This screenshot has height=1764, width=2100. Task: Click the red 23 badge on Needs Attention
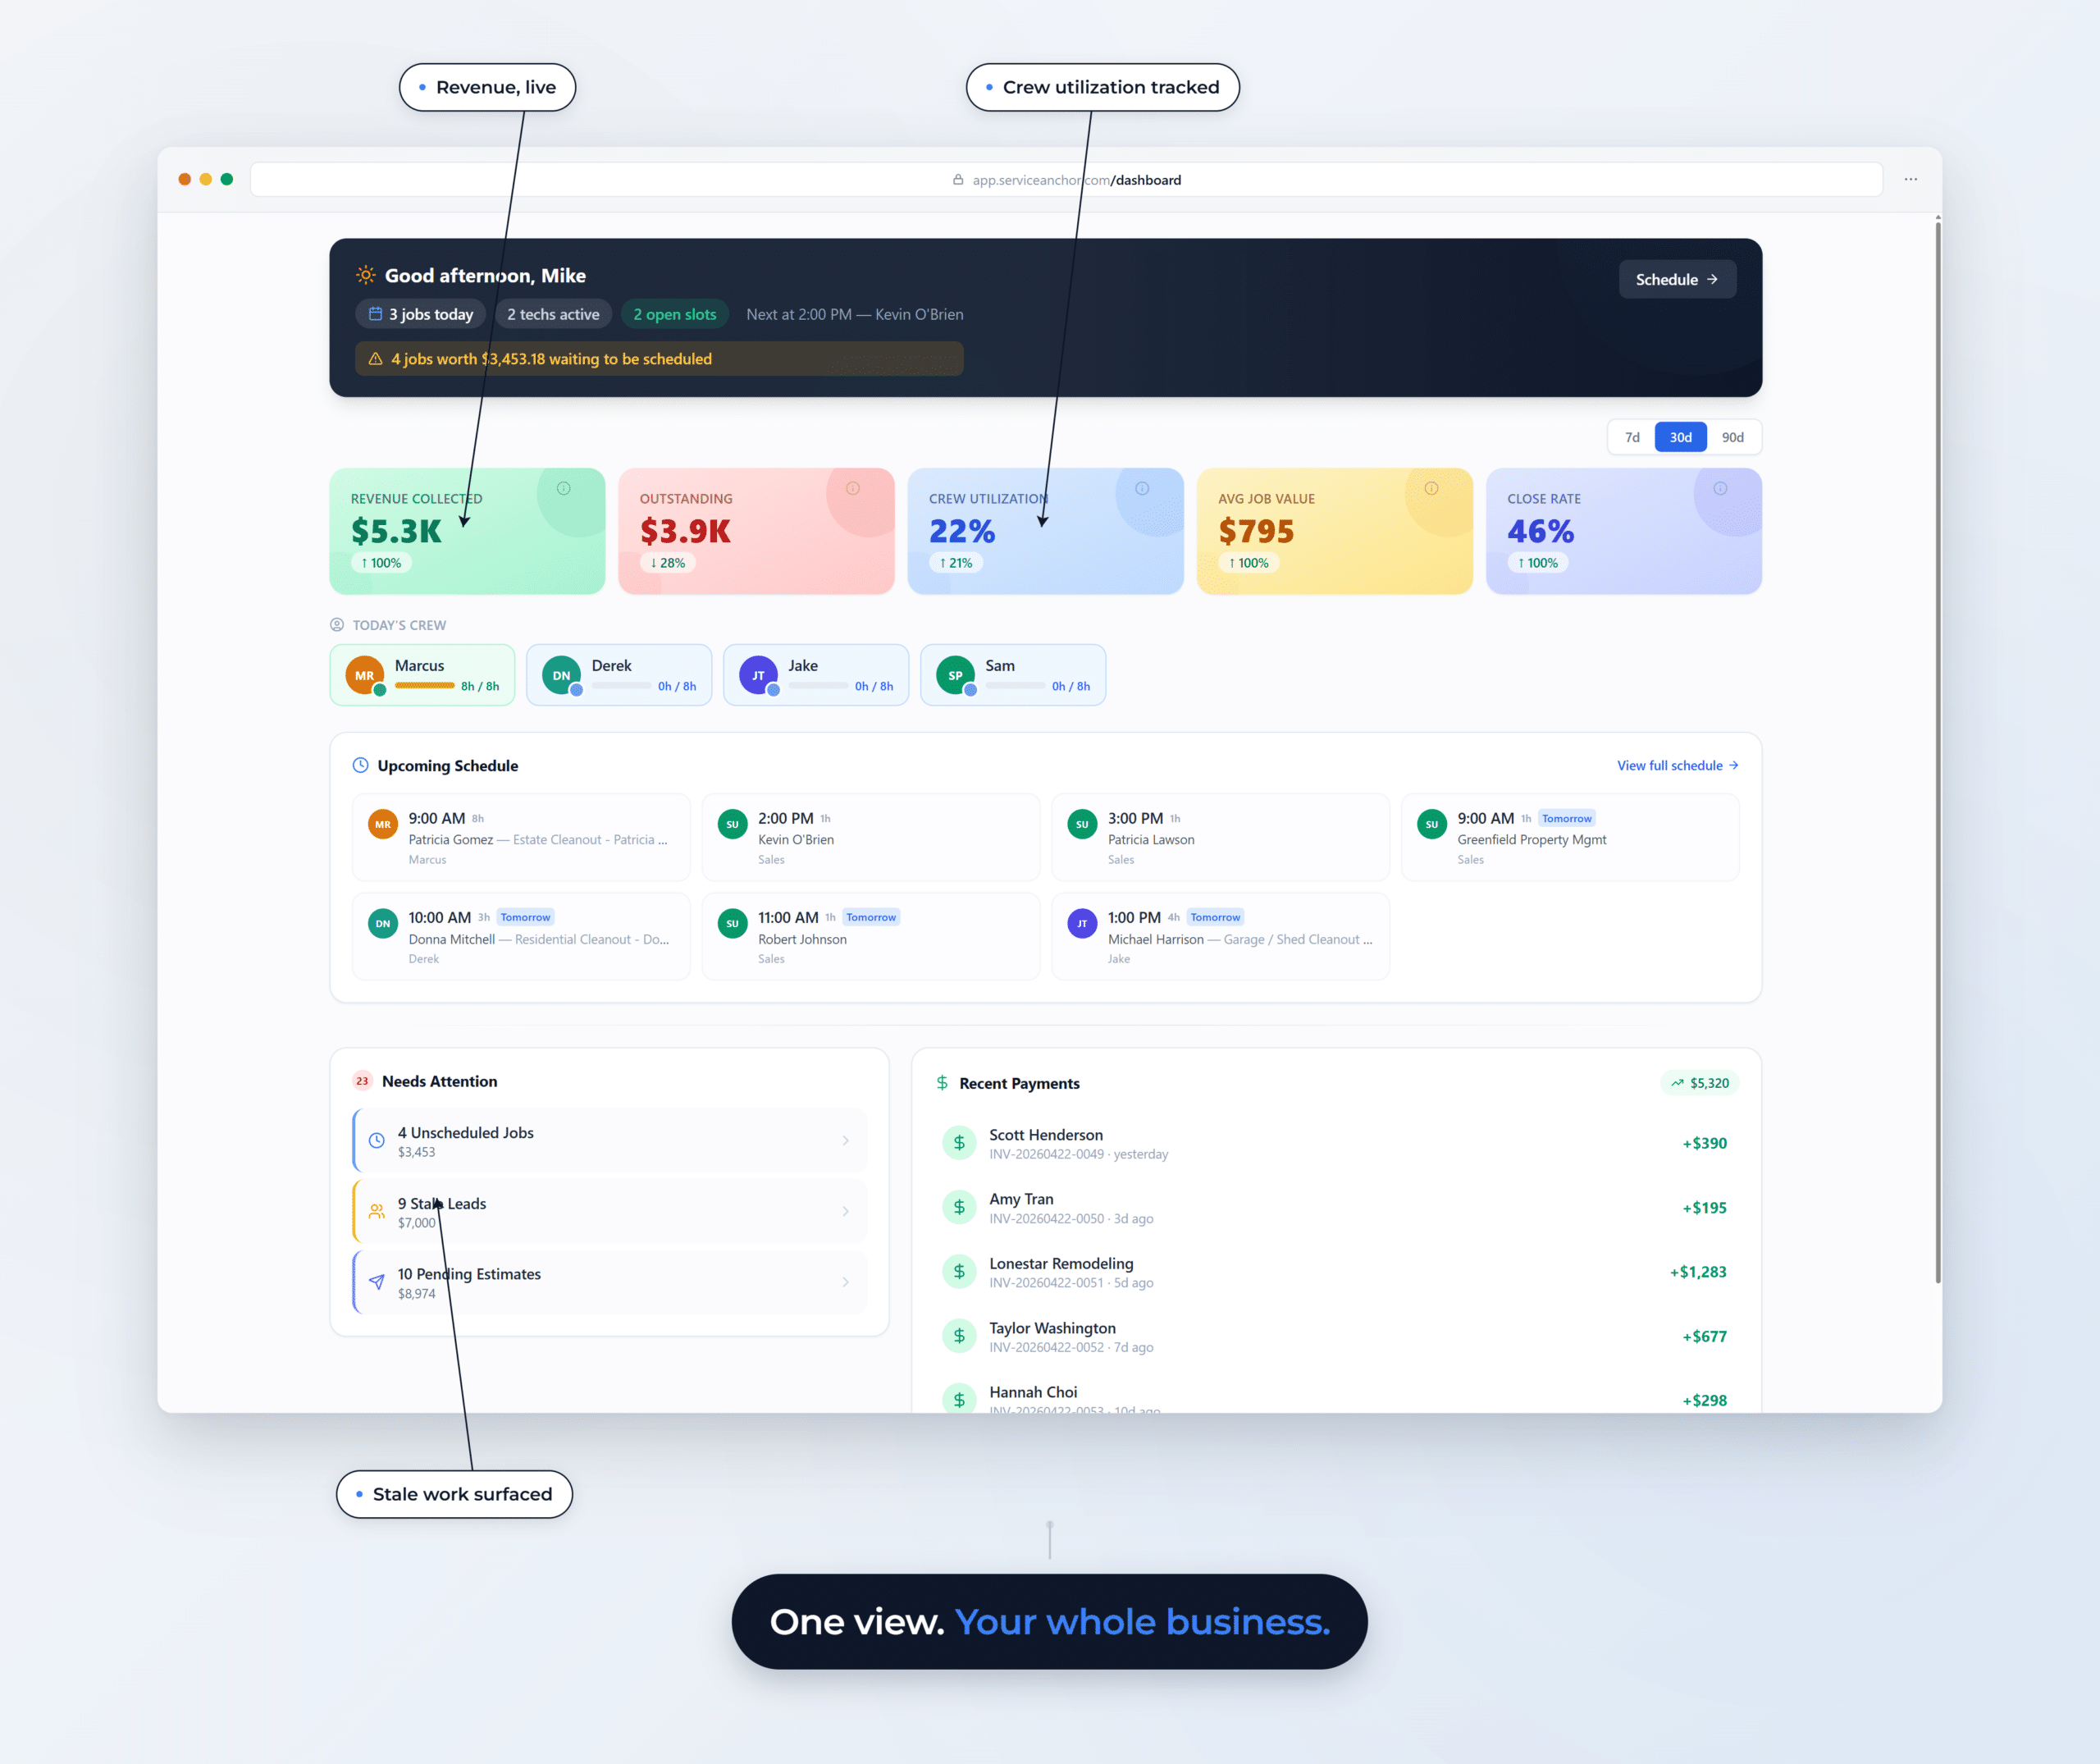[x=362, y=1081]
